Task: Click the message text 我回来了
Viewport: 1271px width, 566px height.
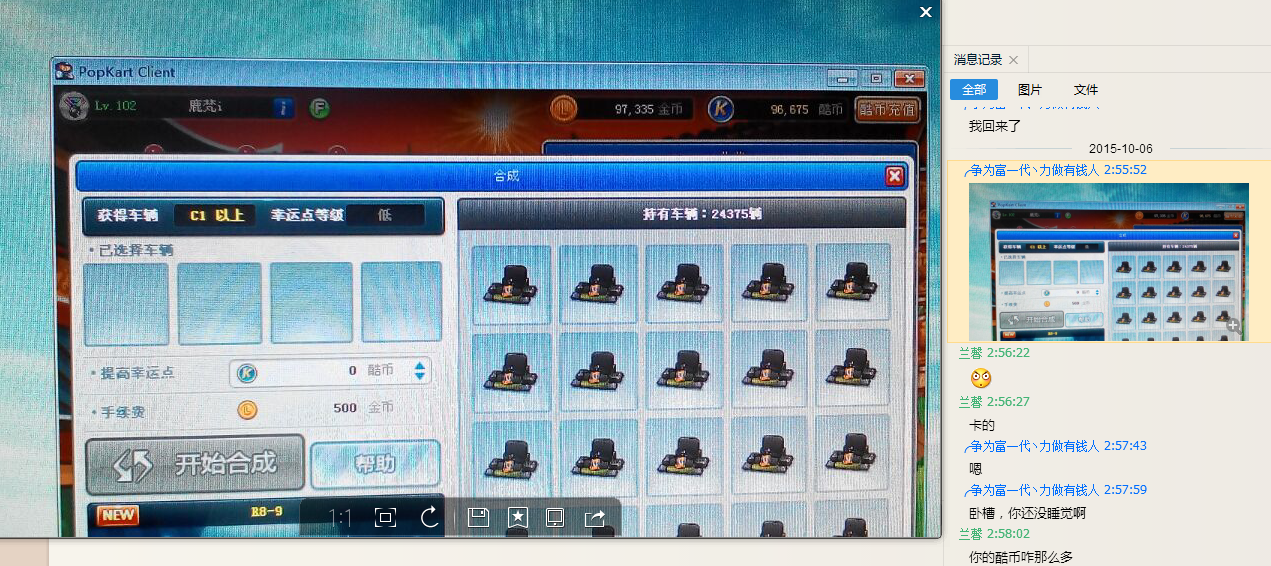Action: coord(995,127)
